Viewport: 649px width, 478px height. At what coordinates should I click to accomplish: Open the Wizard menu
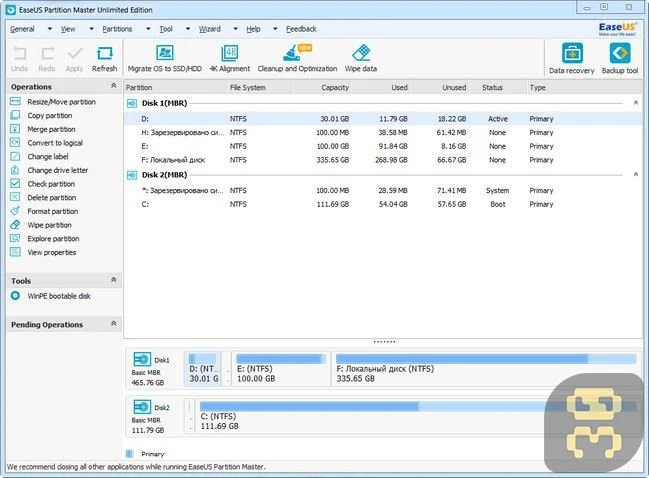pyautogui.click(x=210, y=29)
